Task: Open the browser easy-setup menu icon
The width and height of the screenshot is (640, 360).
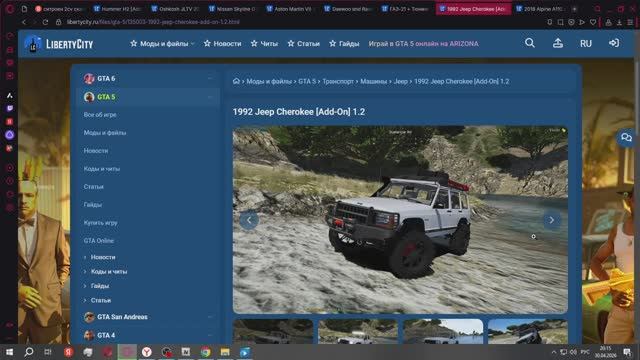Action: point(631,22)
